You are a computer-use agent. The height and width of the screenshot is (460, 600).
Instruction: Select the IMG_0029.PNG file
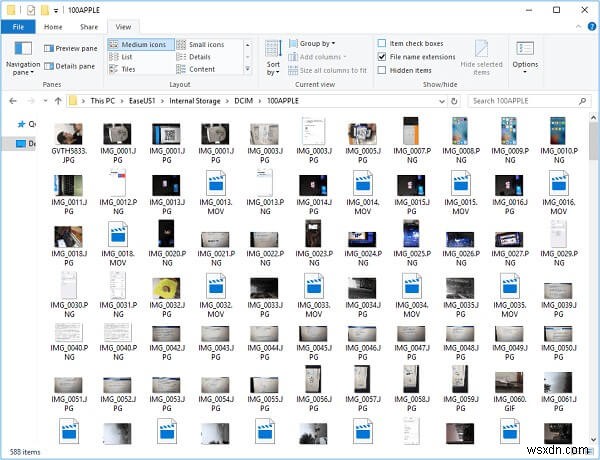click(559, 244)
